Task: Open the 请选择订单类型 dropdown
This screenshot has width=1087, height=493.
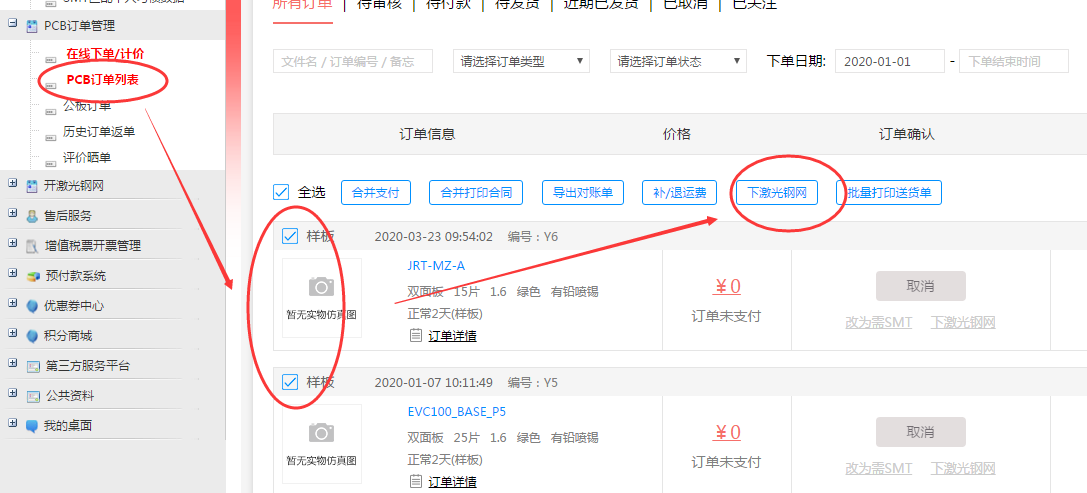Action: 521,62
